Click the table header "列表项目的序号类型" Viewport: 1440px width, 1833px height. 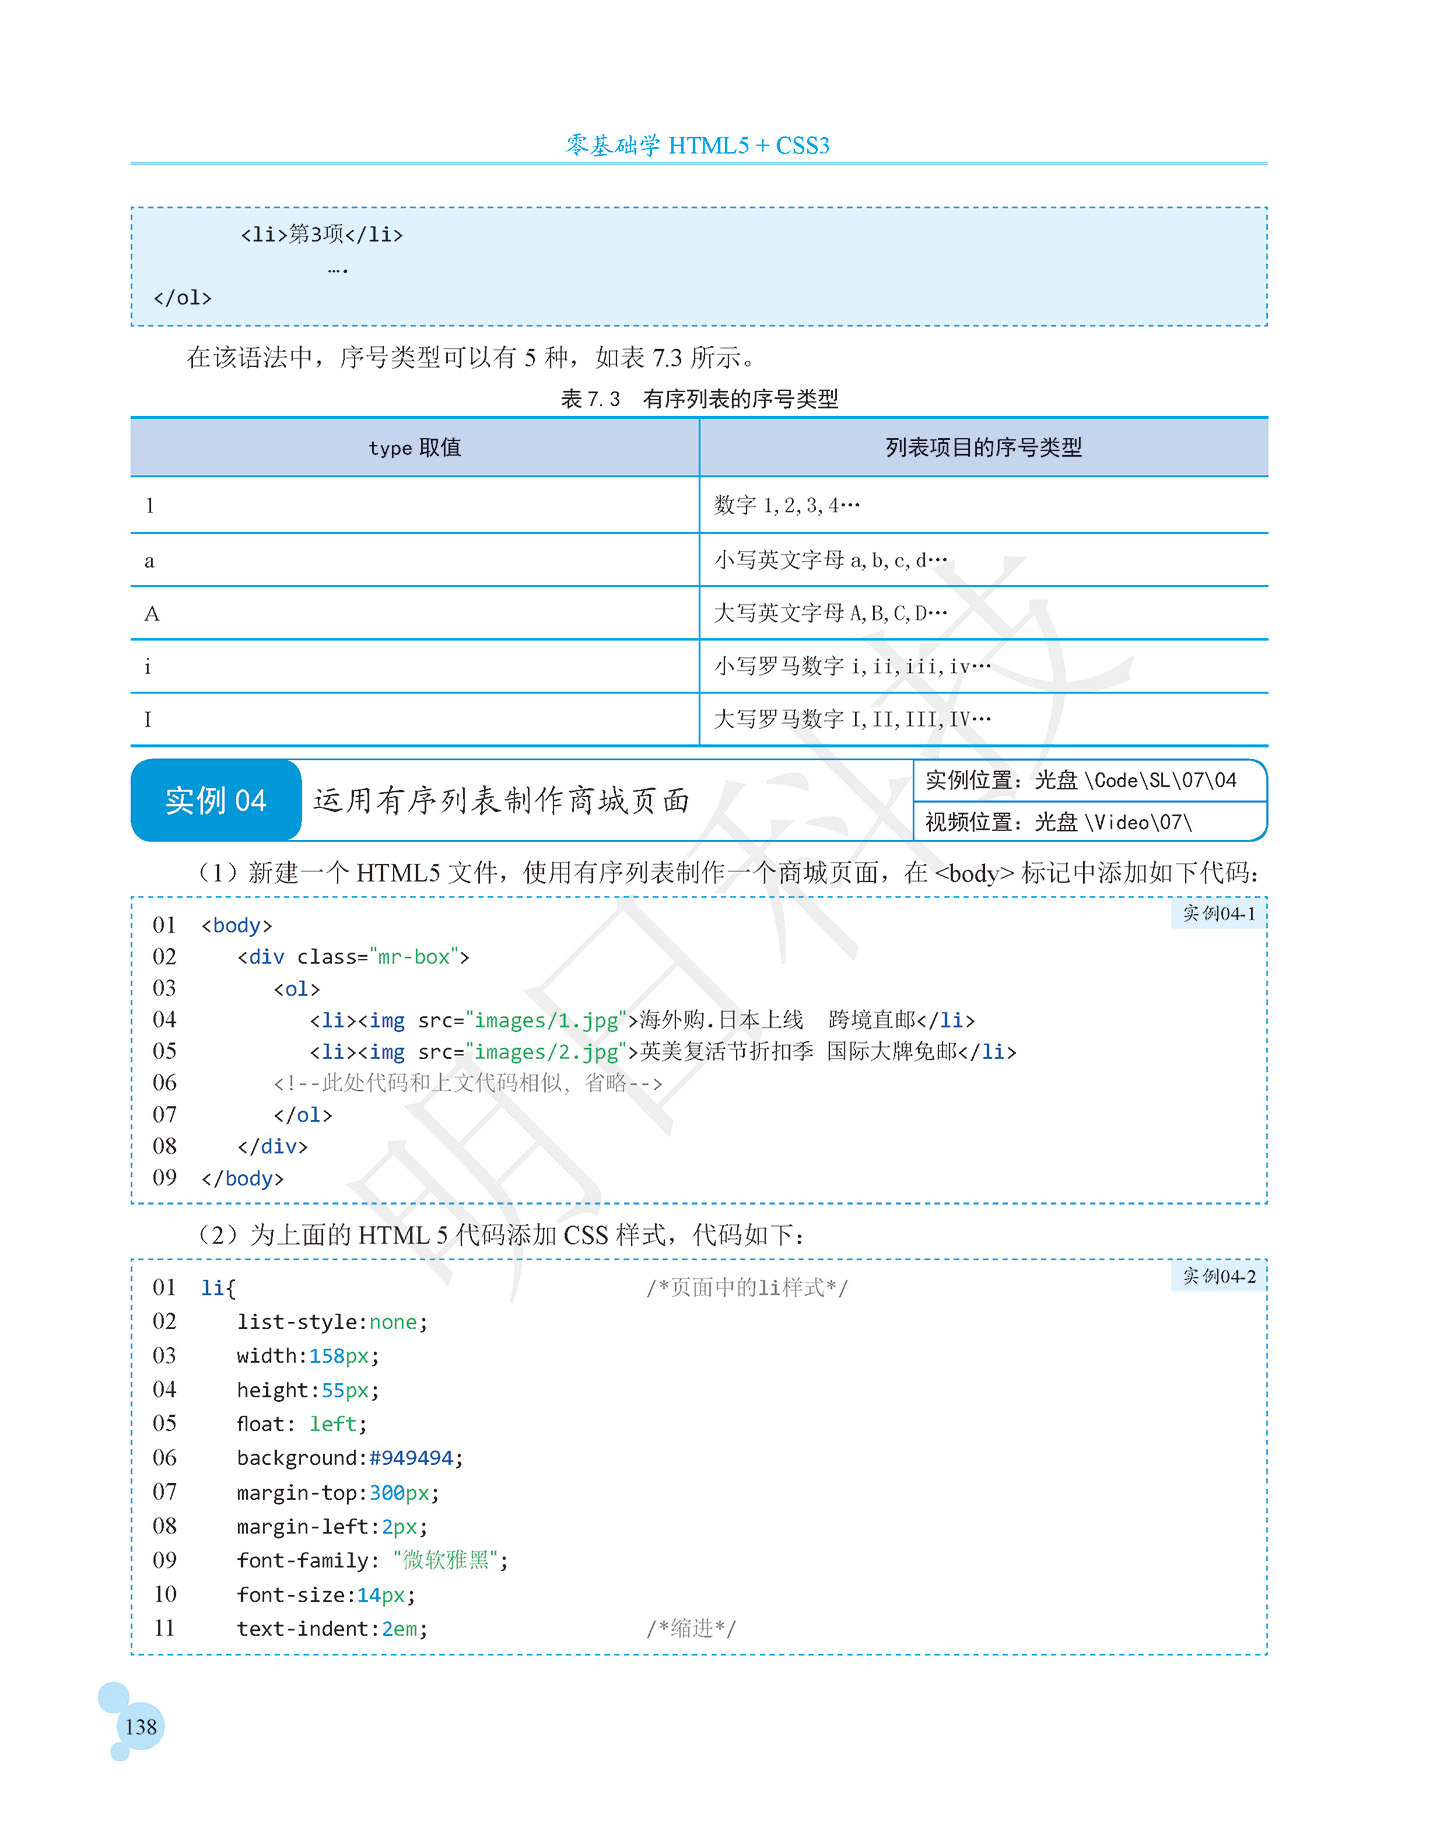[x=984, y=448]
